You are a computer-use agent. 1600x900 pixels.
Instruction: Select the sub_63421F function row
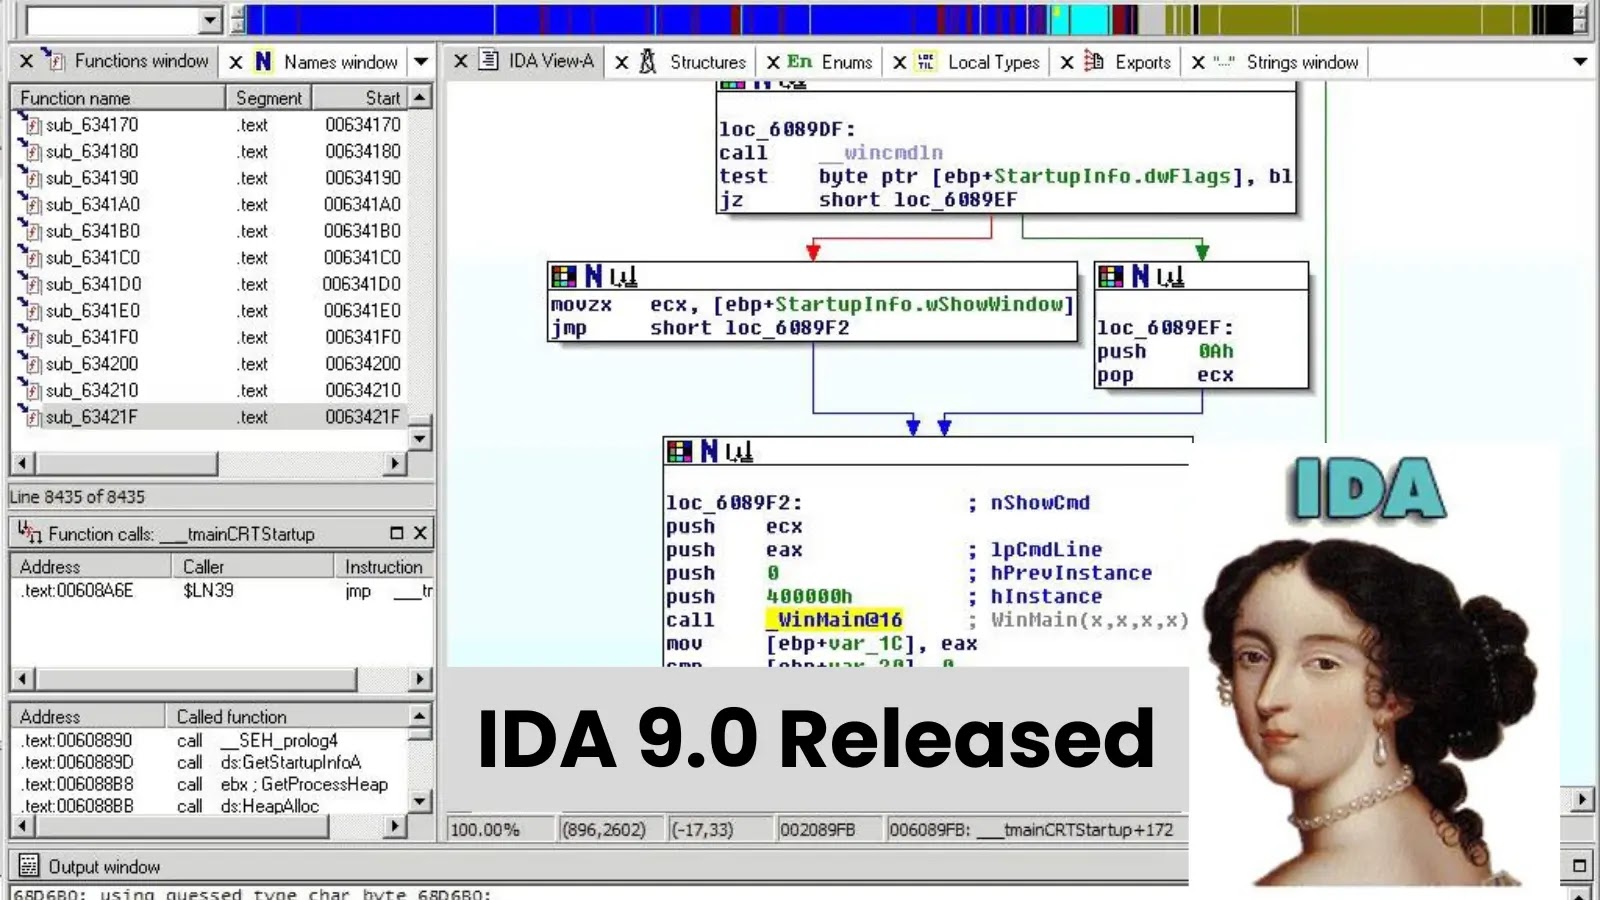210,417
